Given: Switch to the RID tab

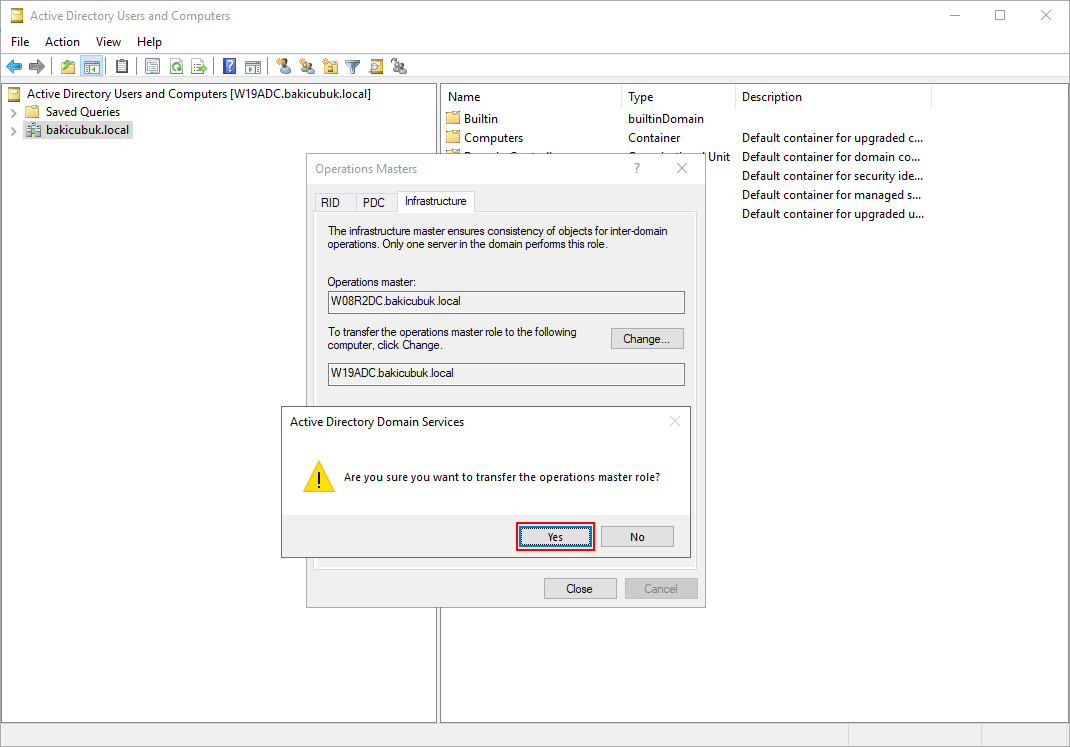Looking at the screenshot, I should pos(330,202).
